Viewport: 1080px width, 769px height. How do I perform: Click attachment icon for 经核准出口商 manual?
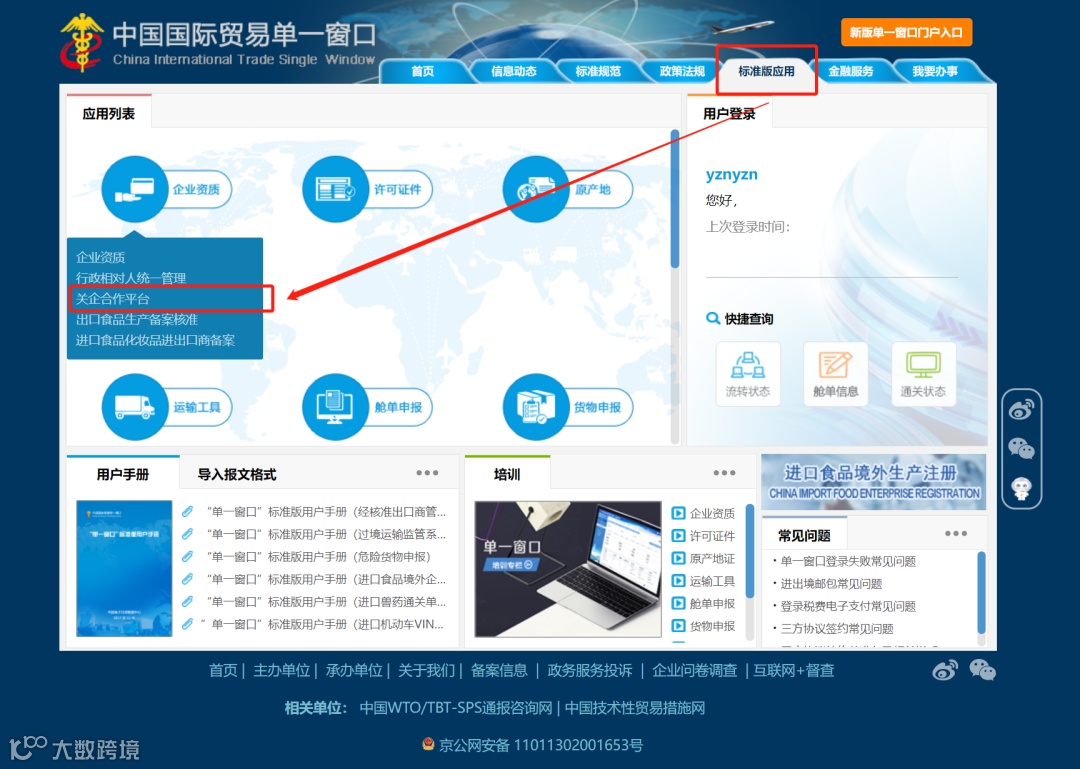(x=187, y=511)
